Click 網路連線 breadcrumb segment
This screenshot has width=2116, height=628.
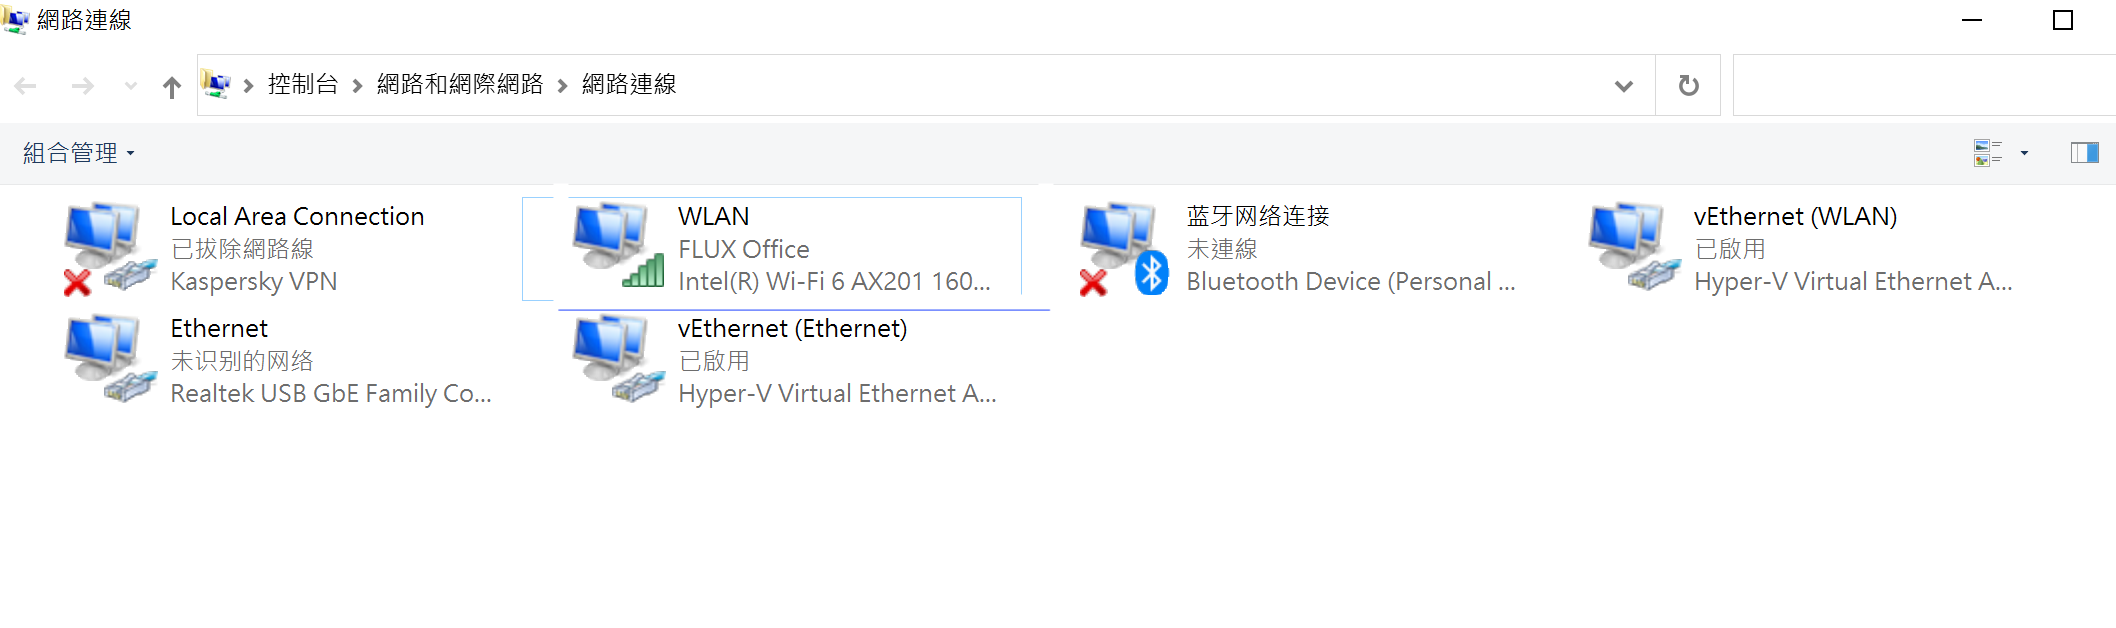coord(629,85)
